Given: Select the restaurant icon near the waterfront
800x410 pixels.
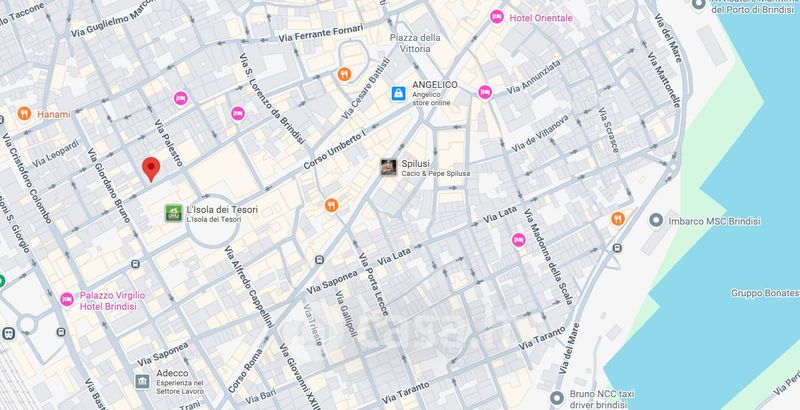Looking at the screenshot, I should [x=618, y=219].
